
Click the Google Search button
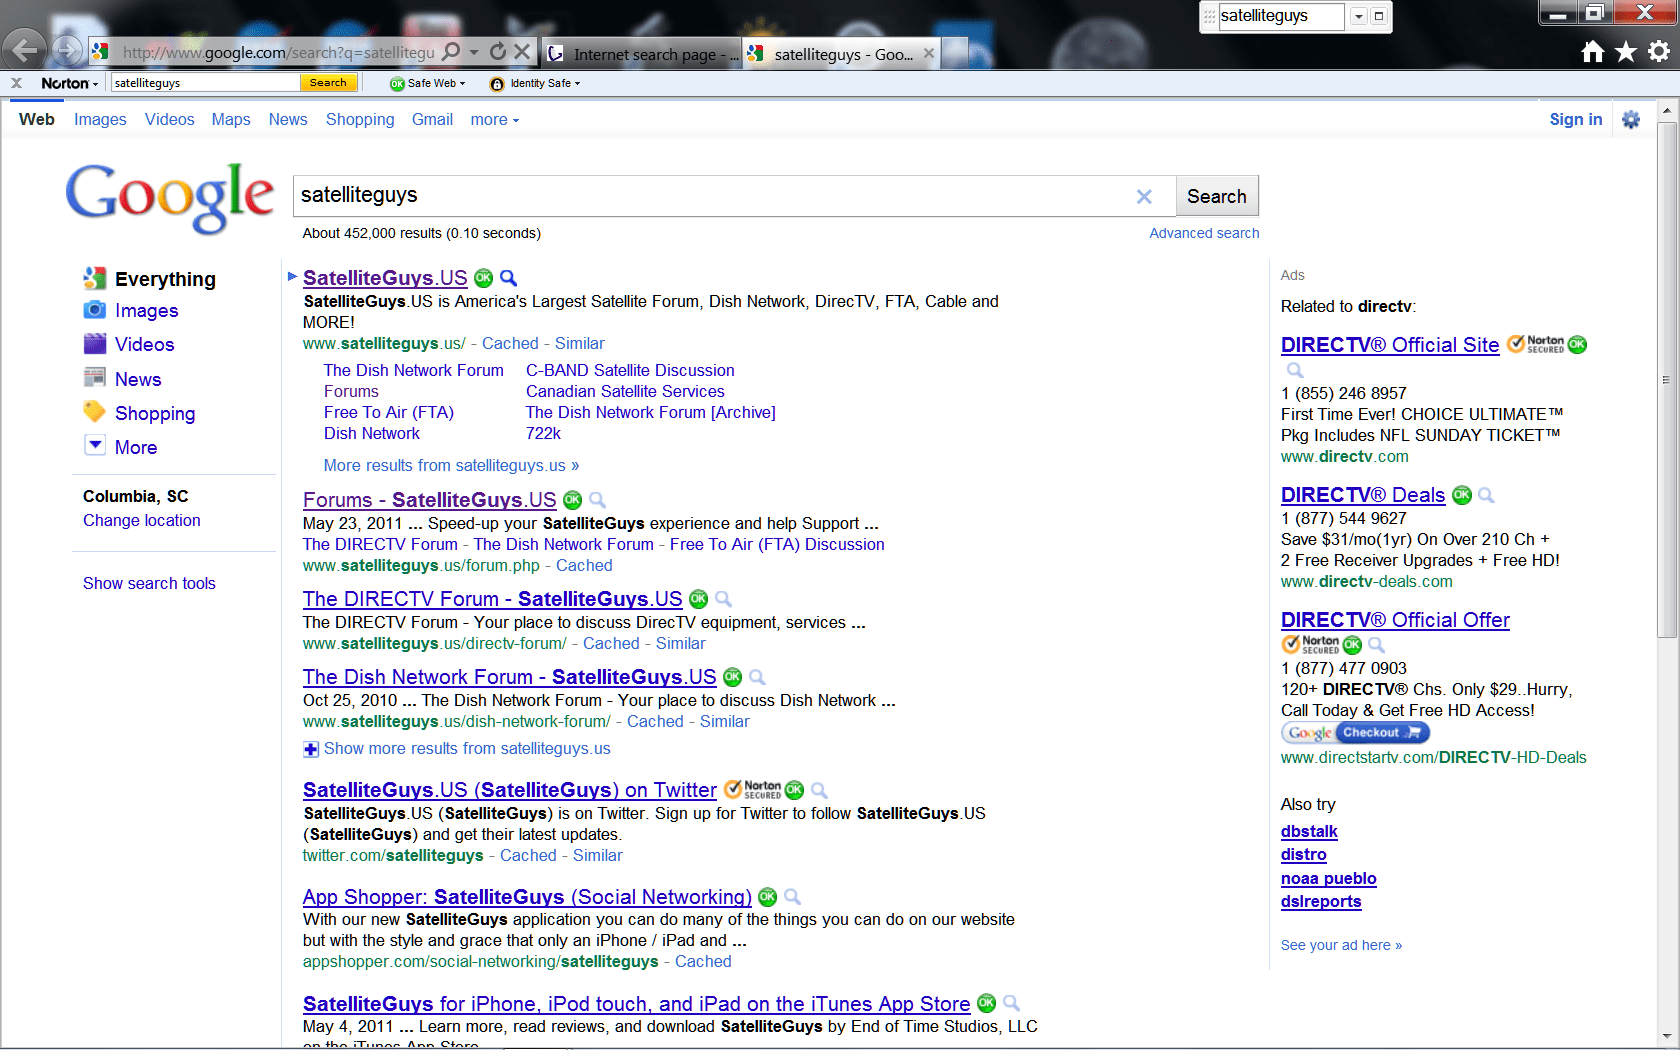[1216, 196]
